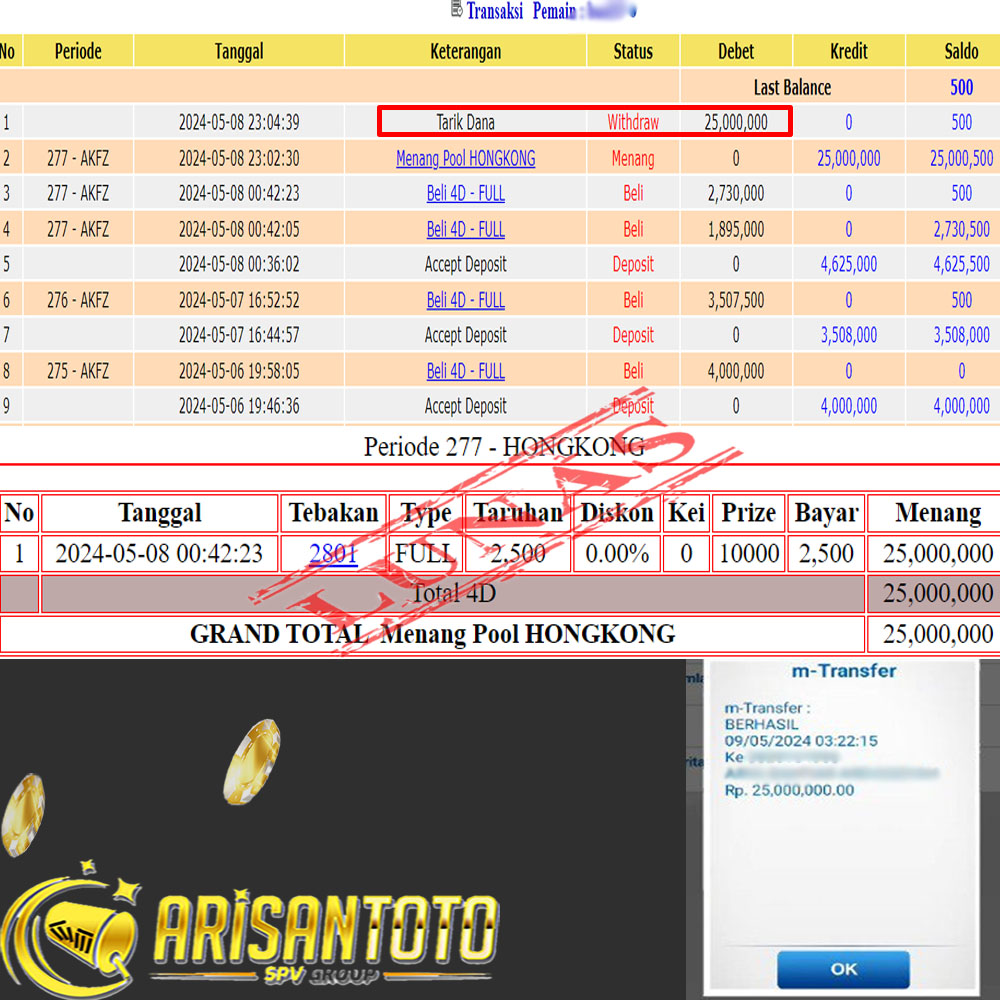Click the BERHASIL status text
The image size is (1000, 1000).
761,724
